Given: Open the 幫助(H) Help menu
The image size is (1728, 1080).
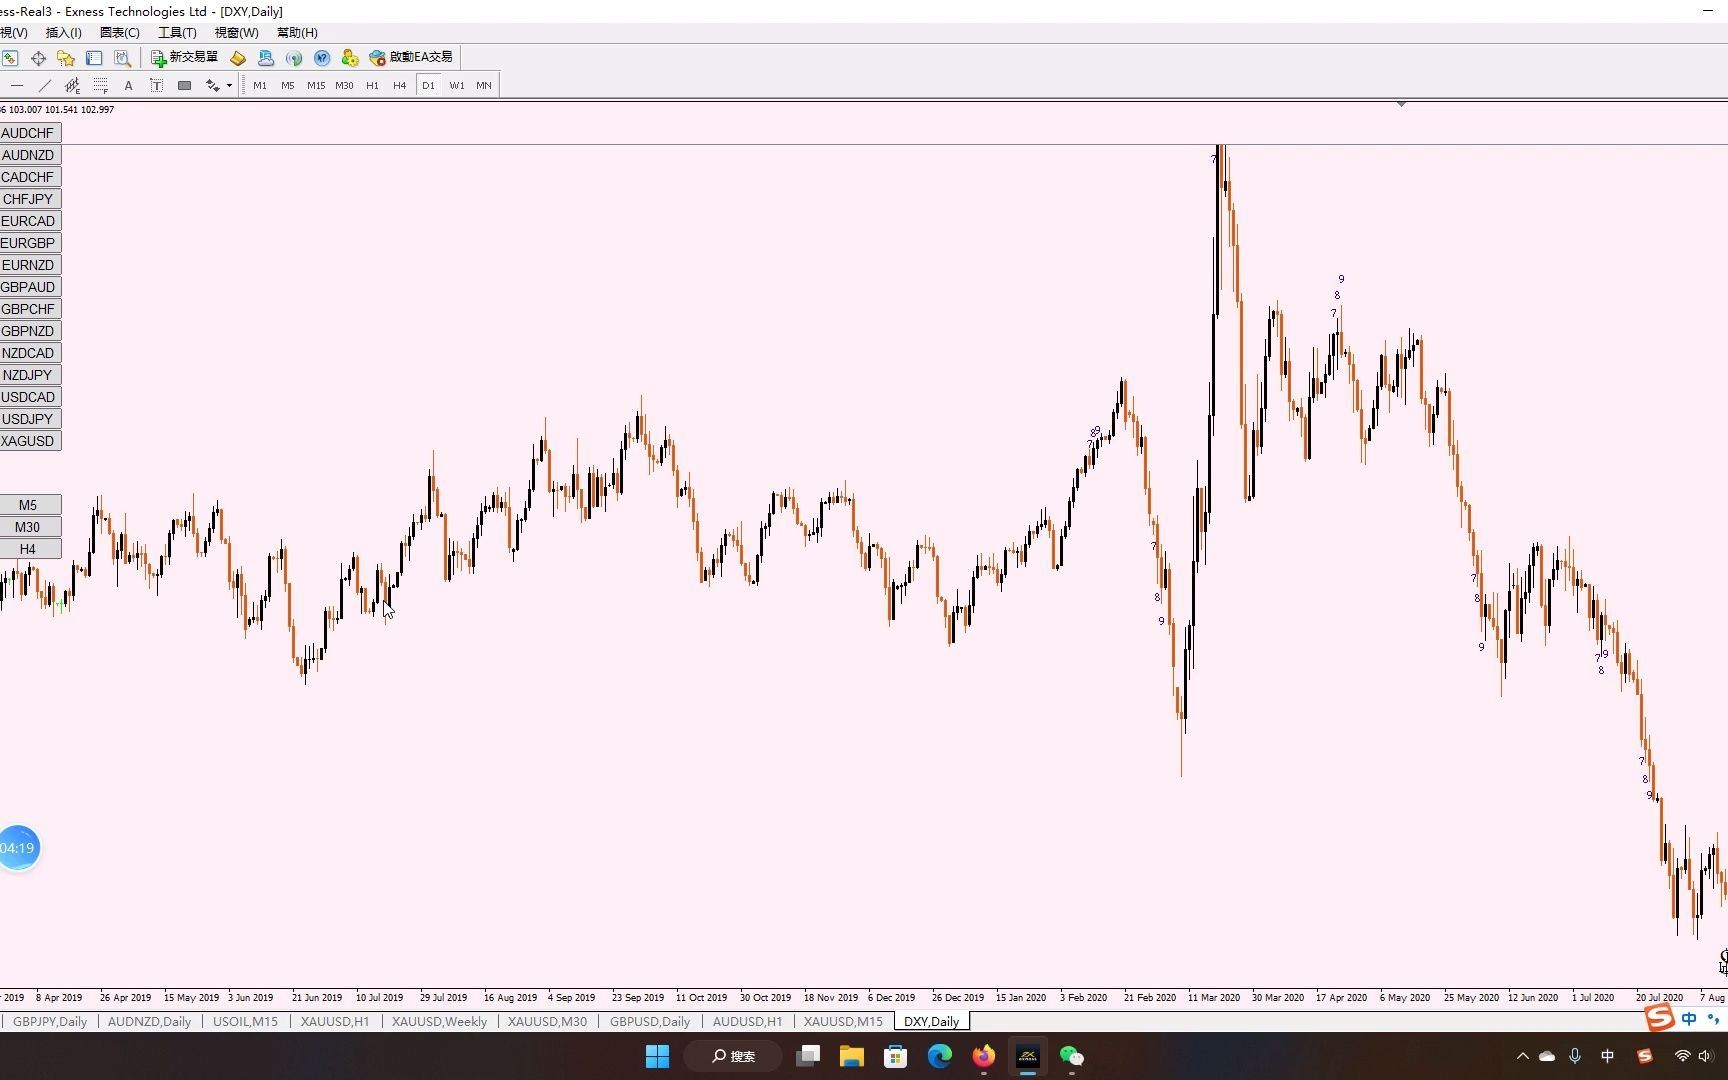Looking at the screenshot, I should point(297,33).
